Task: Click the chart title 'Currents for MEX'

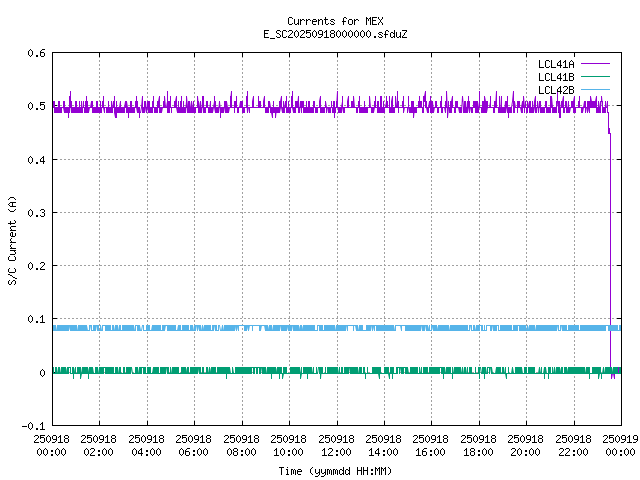Action: (334, 21)
